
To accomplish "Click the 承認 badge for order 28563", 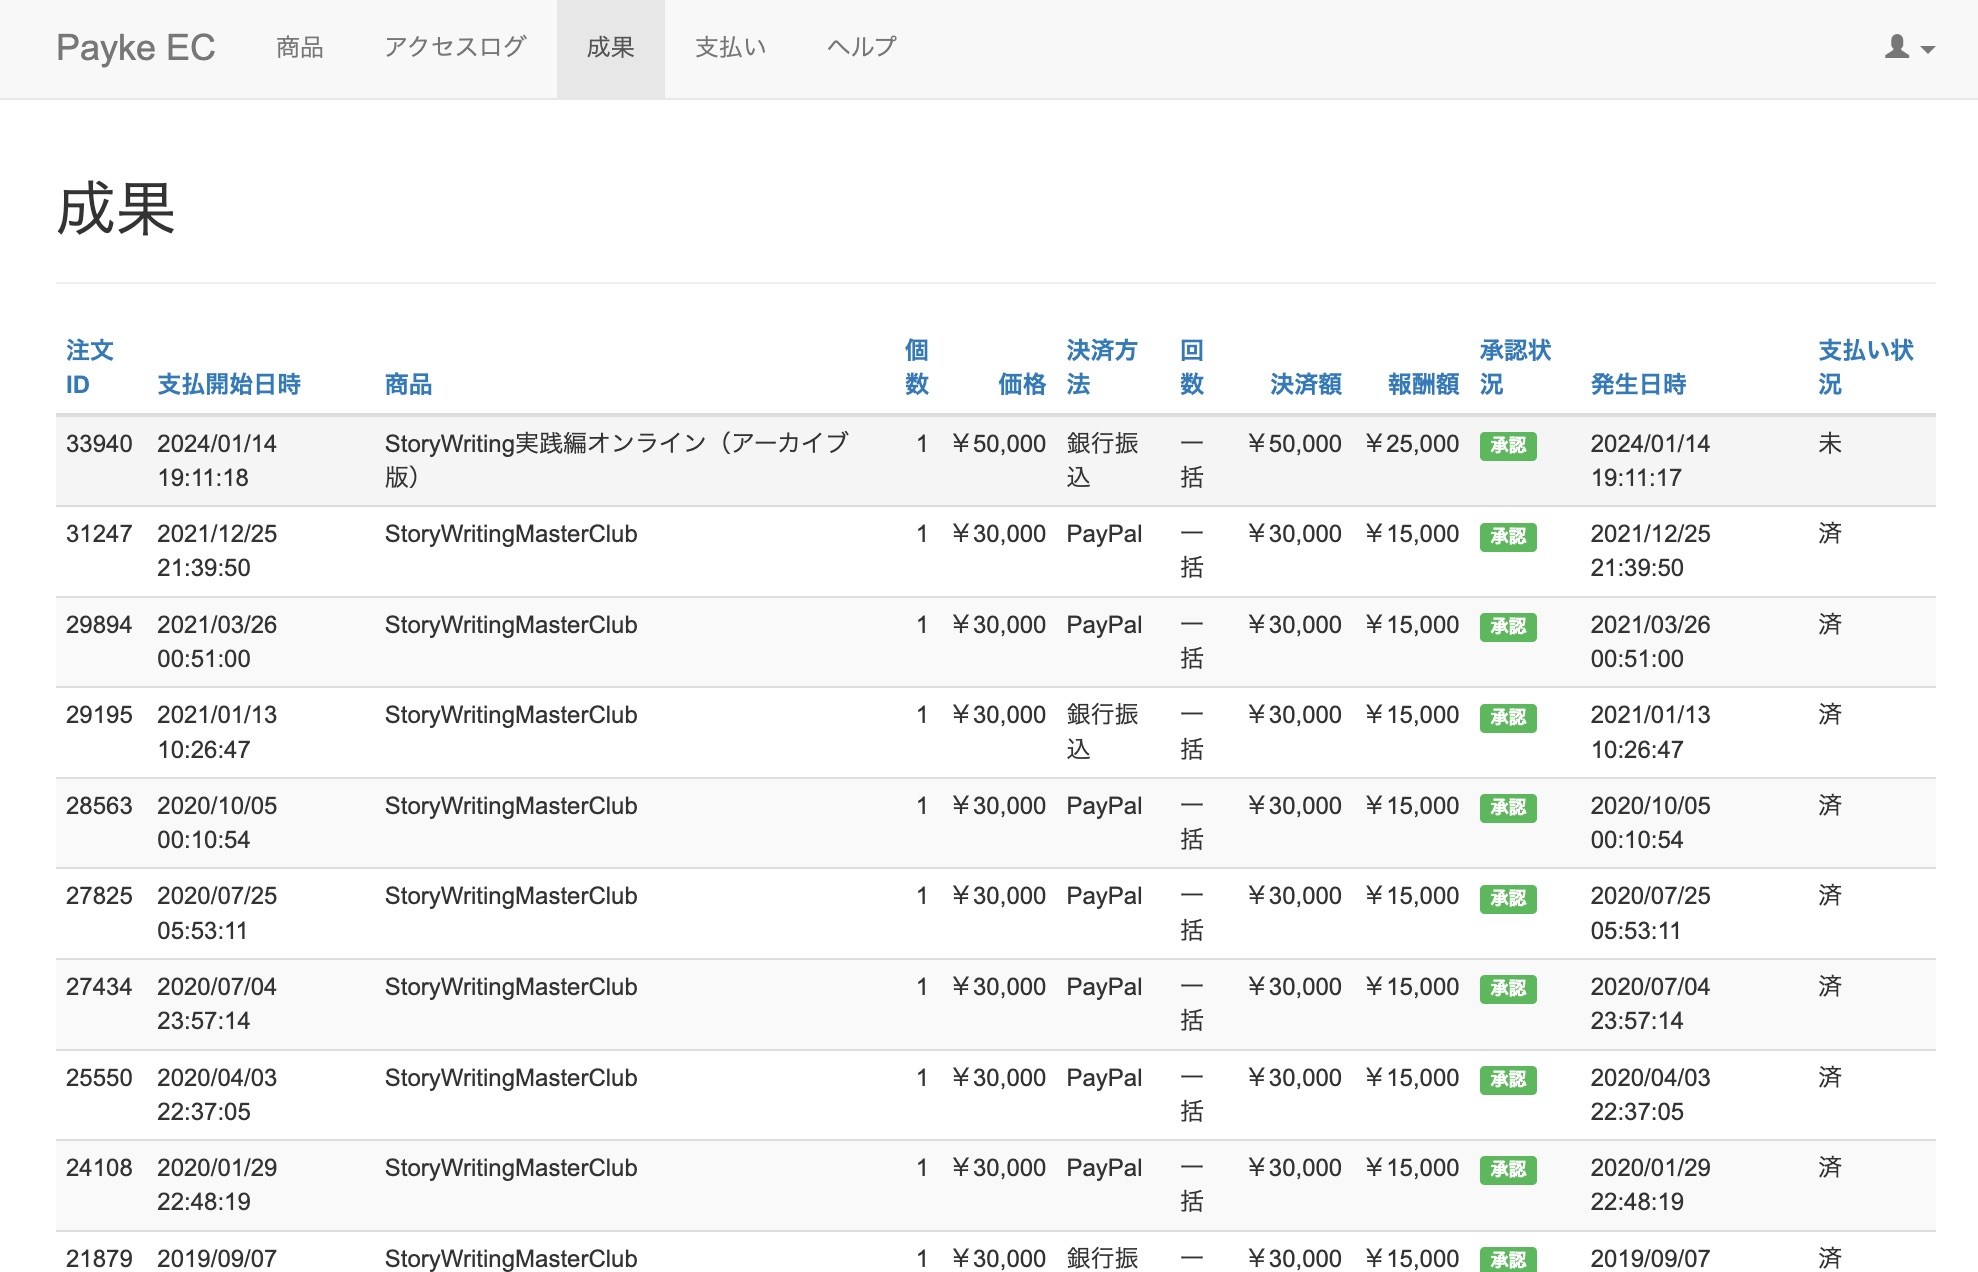I will 1508,808.
